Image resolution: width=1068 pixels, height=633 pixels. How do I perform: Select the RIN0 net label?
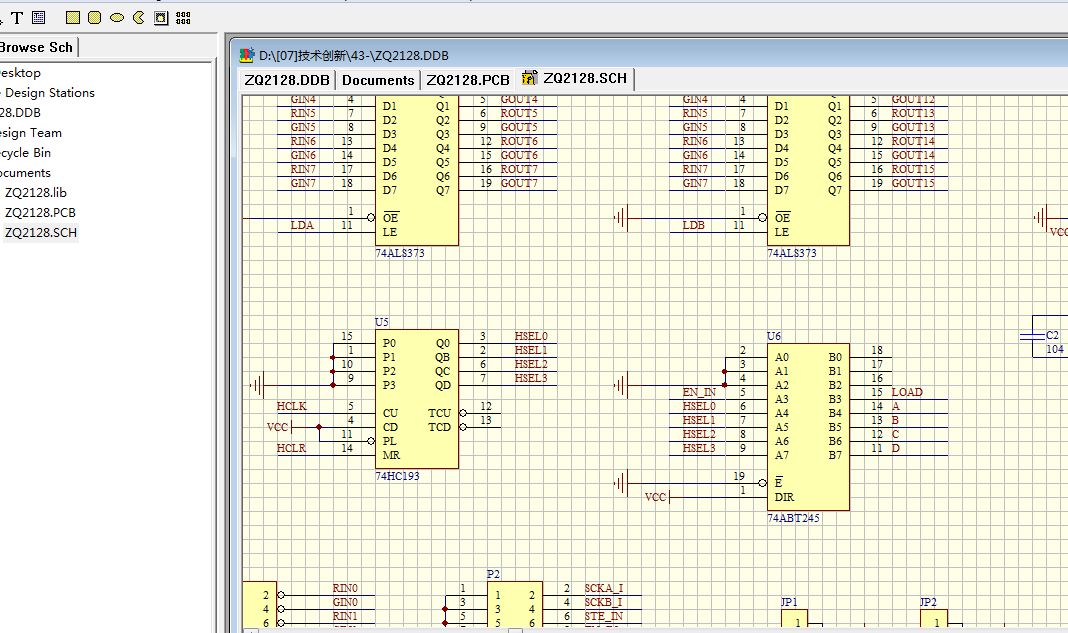coord(345,588)
